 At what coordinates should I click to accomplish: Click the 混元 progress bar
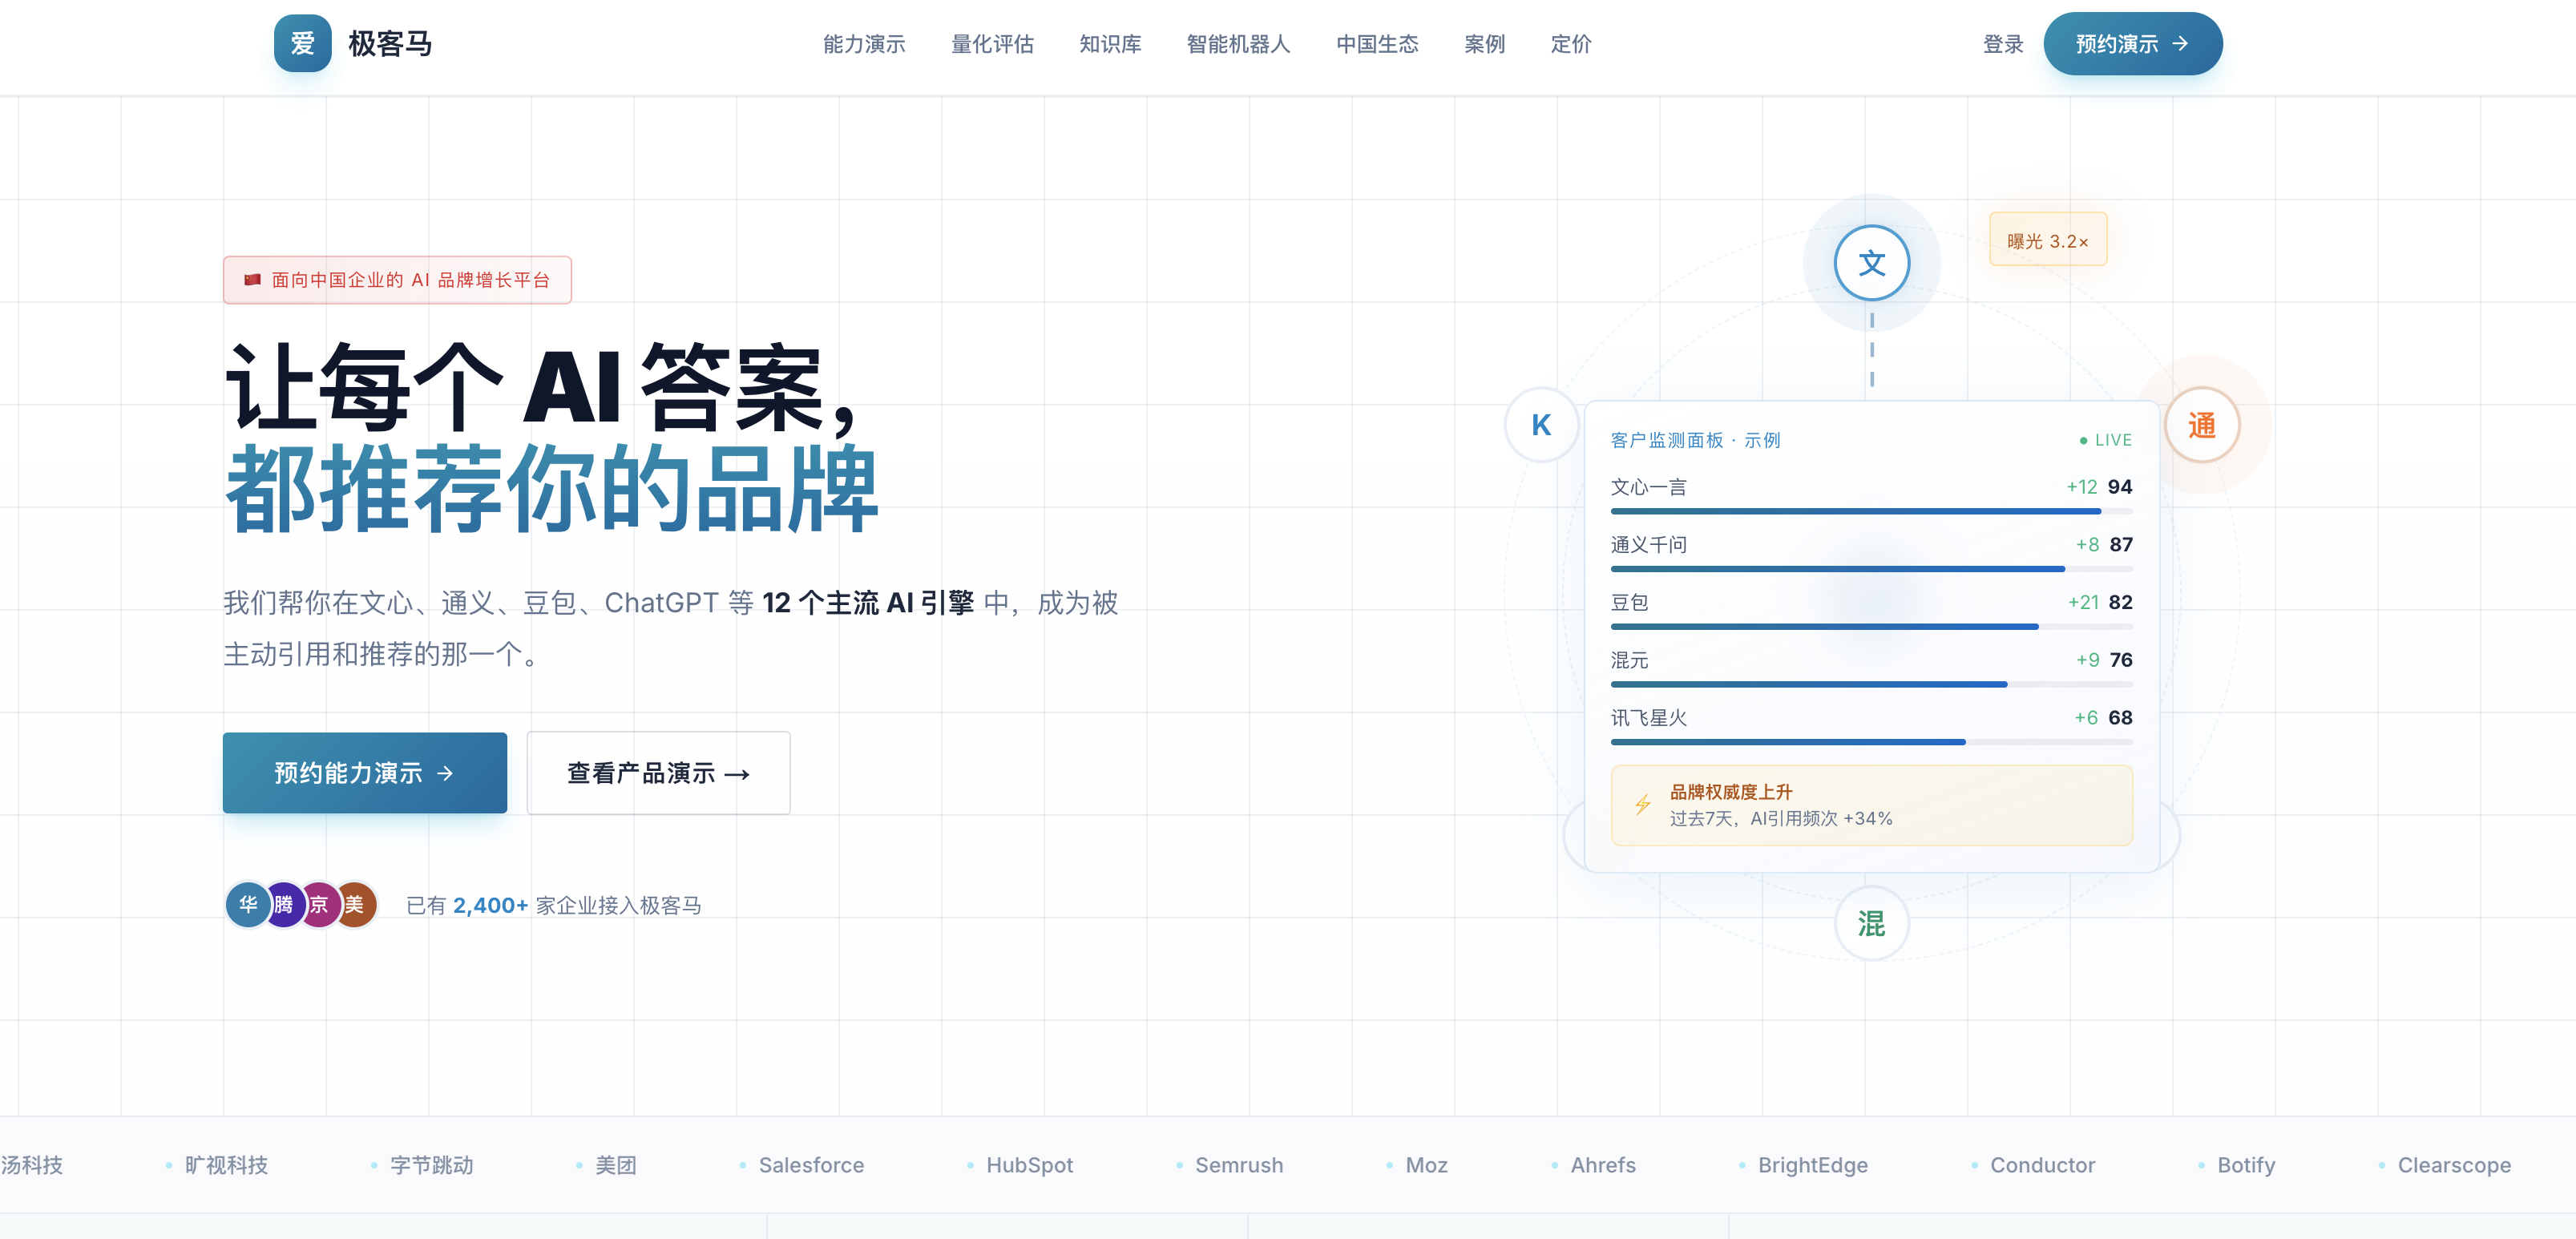click(1871, 685)
